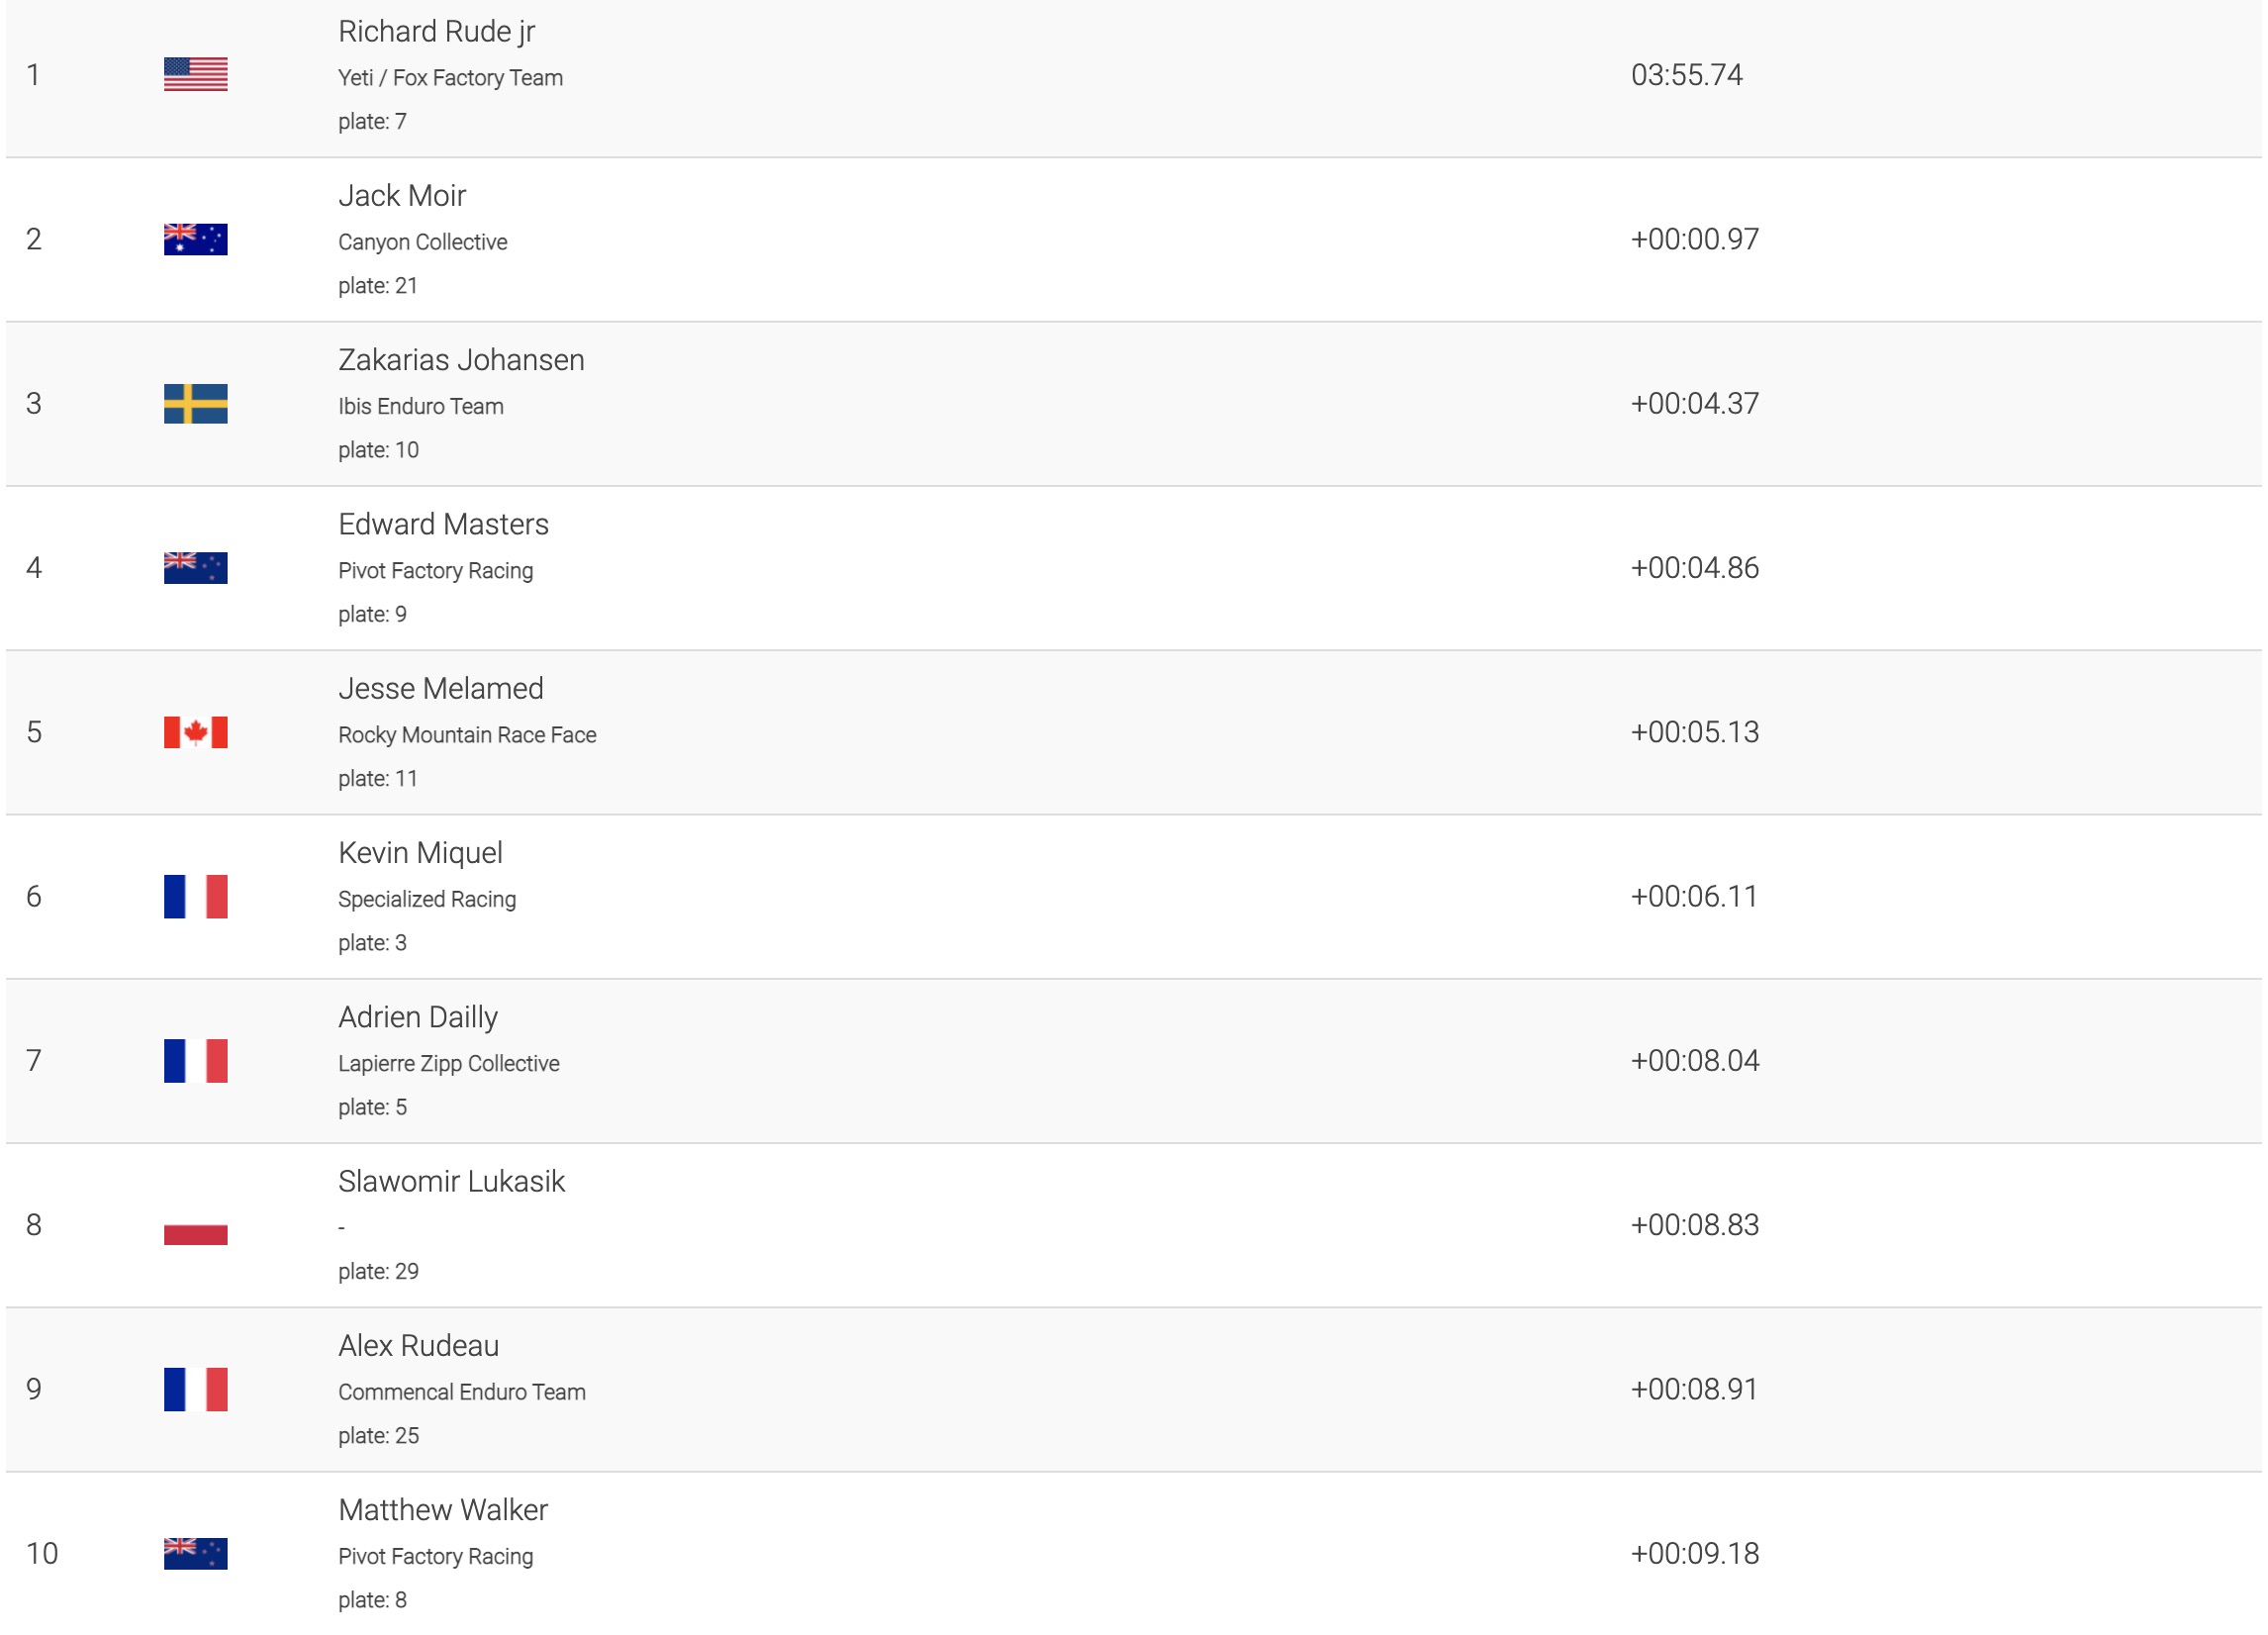Click the New Zealand flag beside Matthew Walker

coord(195,1553)
